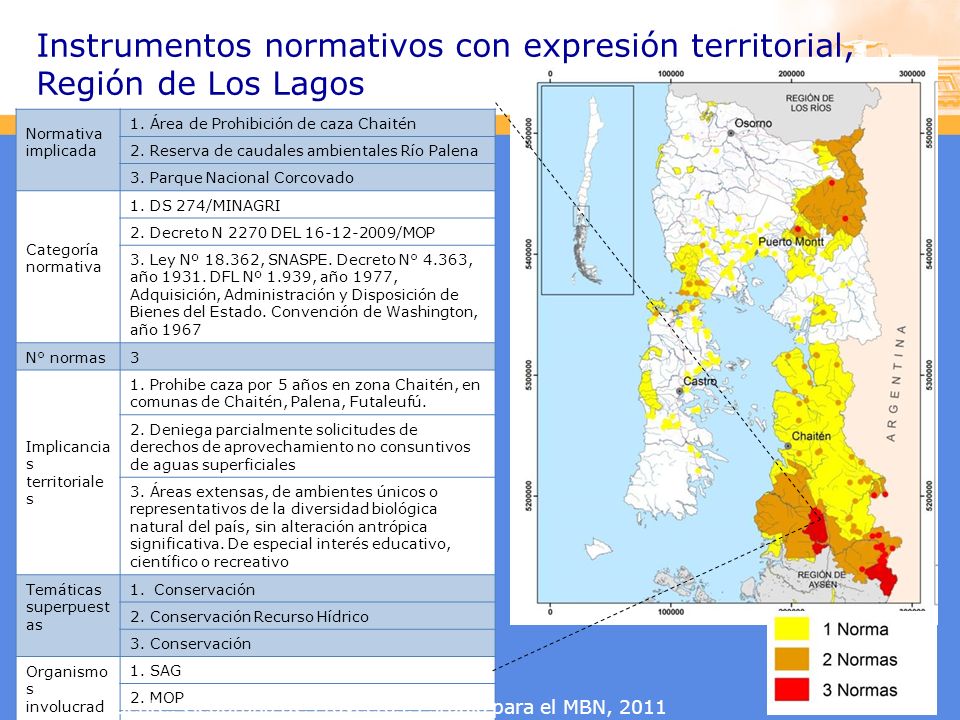Click '3. Conservación' cell
This screenshot has width=960, height=720.
307,643
